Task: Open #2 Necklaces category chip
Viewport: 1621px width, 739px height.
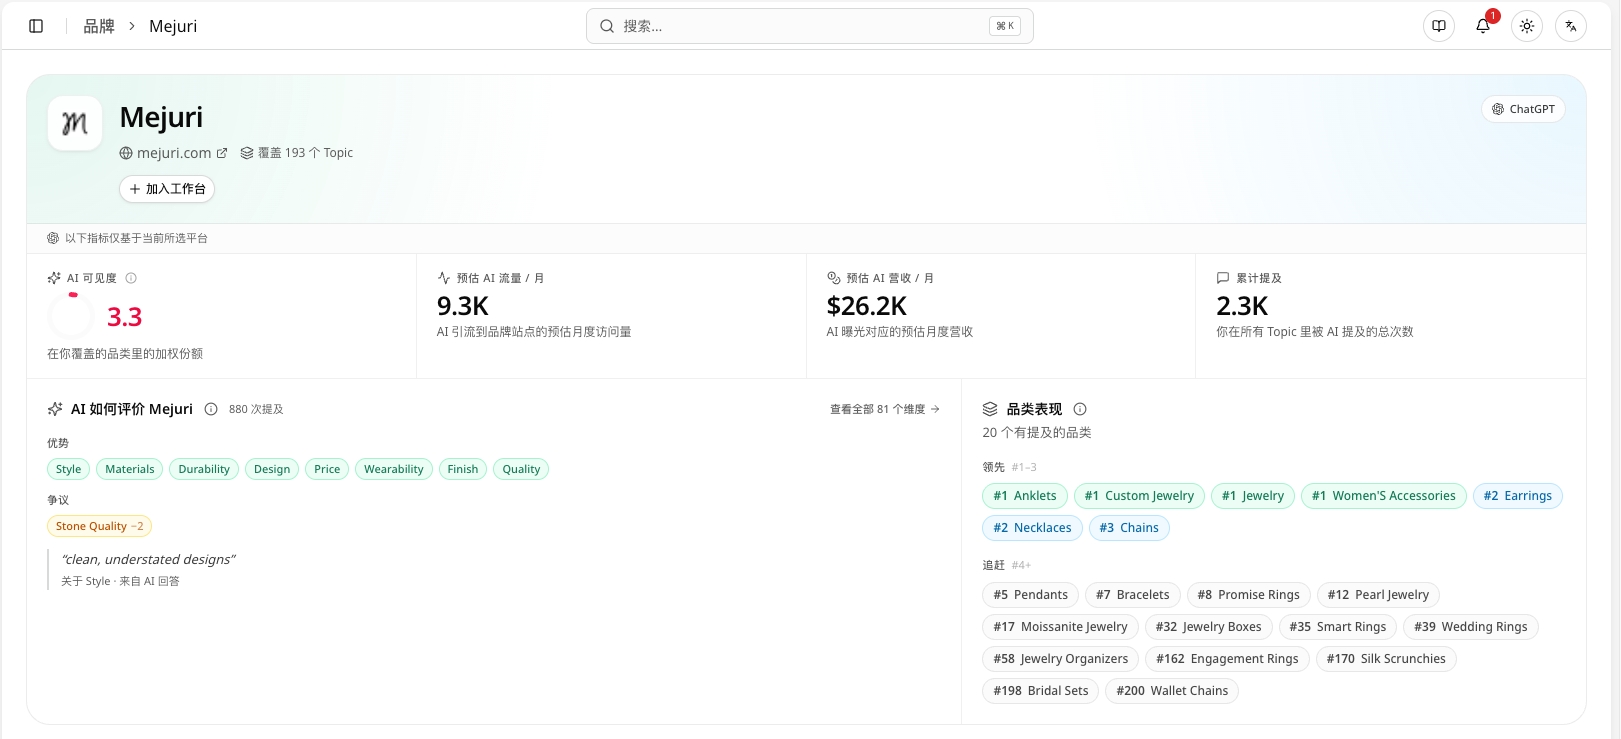Action: tap(1032, 528)
